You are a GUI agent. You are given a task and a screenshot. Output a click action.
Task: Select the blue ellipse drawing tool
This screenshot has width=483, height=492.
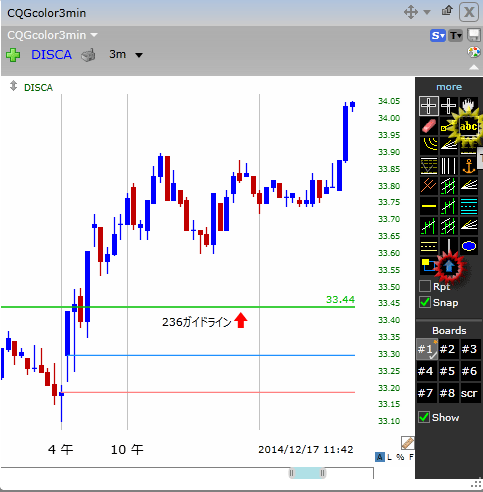469,246
